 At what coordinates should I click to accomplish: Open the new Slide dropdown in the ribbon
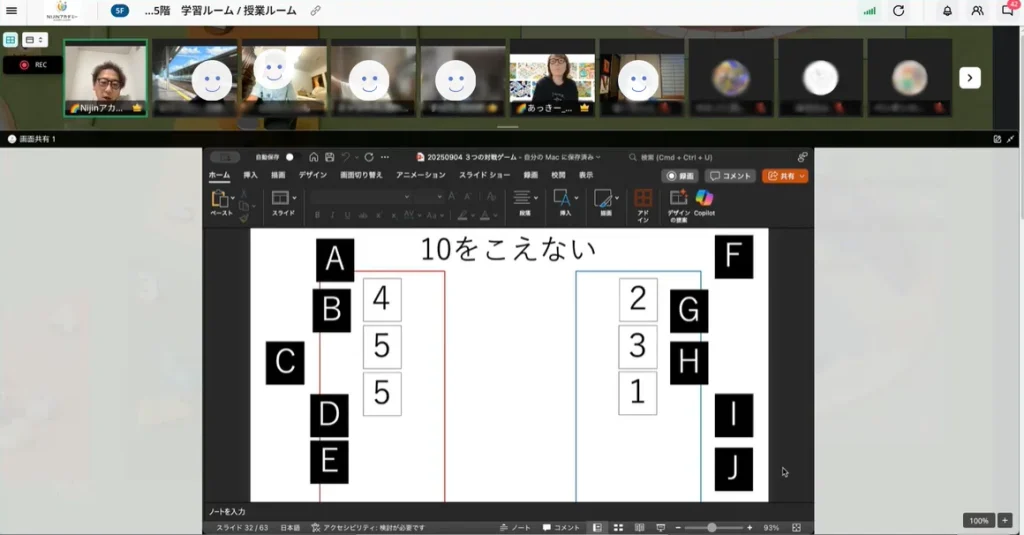(x=294, y=198)
